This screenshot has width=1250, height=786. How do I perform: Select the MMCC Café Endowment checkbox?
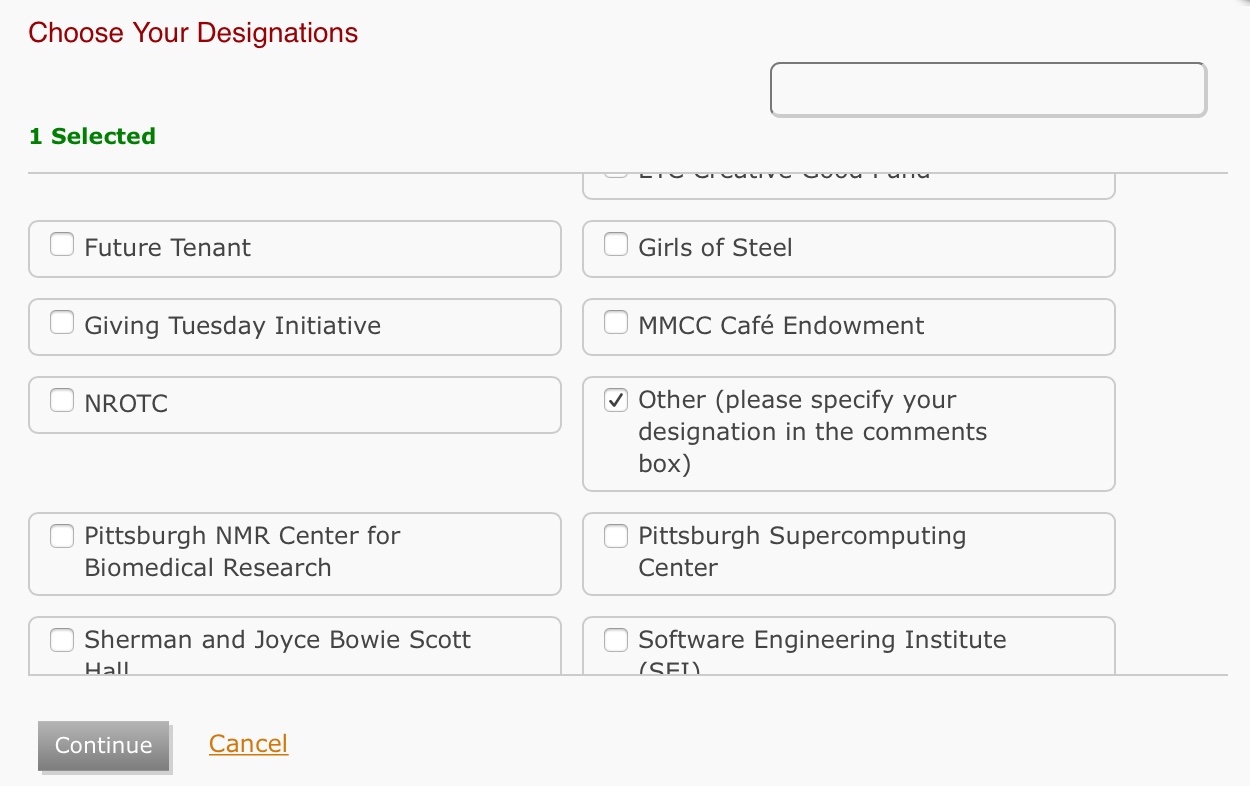pyautogui.click(x=616, y=323)
